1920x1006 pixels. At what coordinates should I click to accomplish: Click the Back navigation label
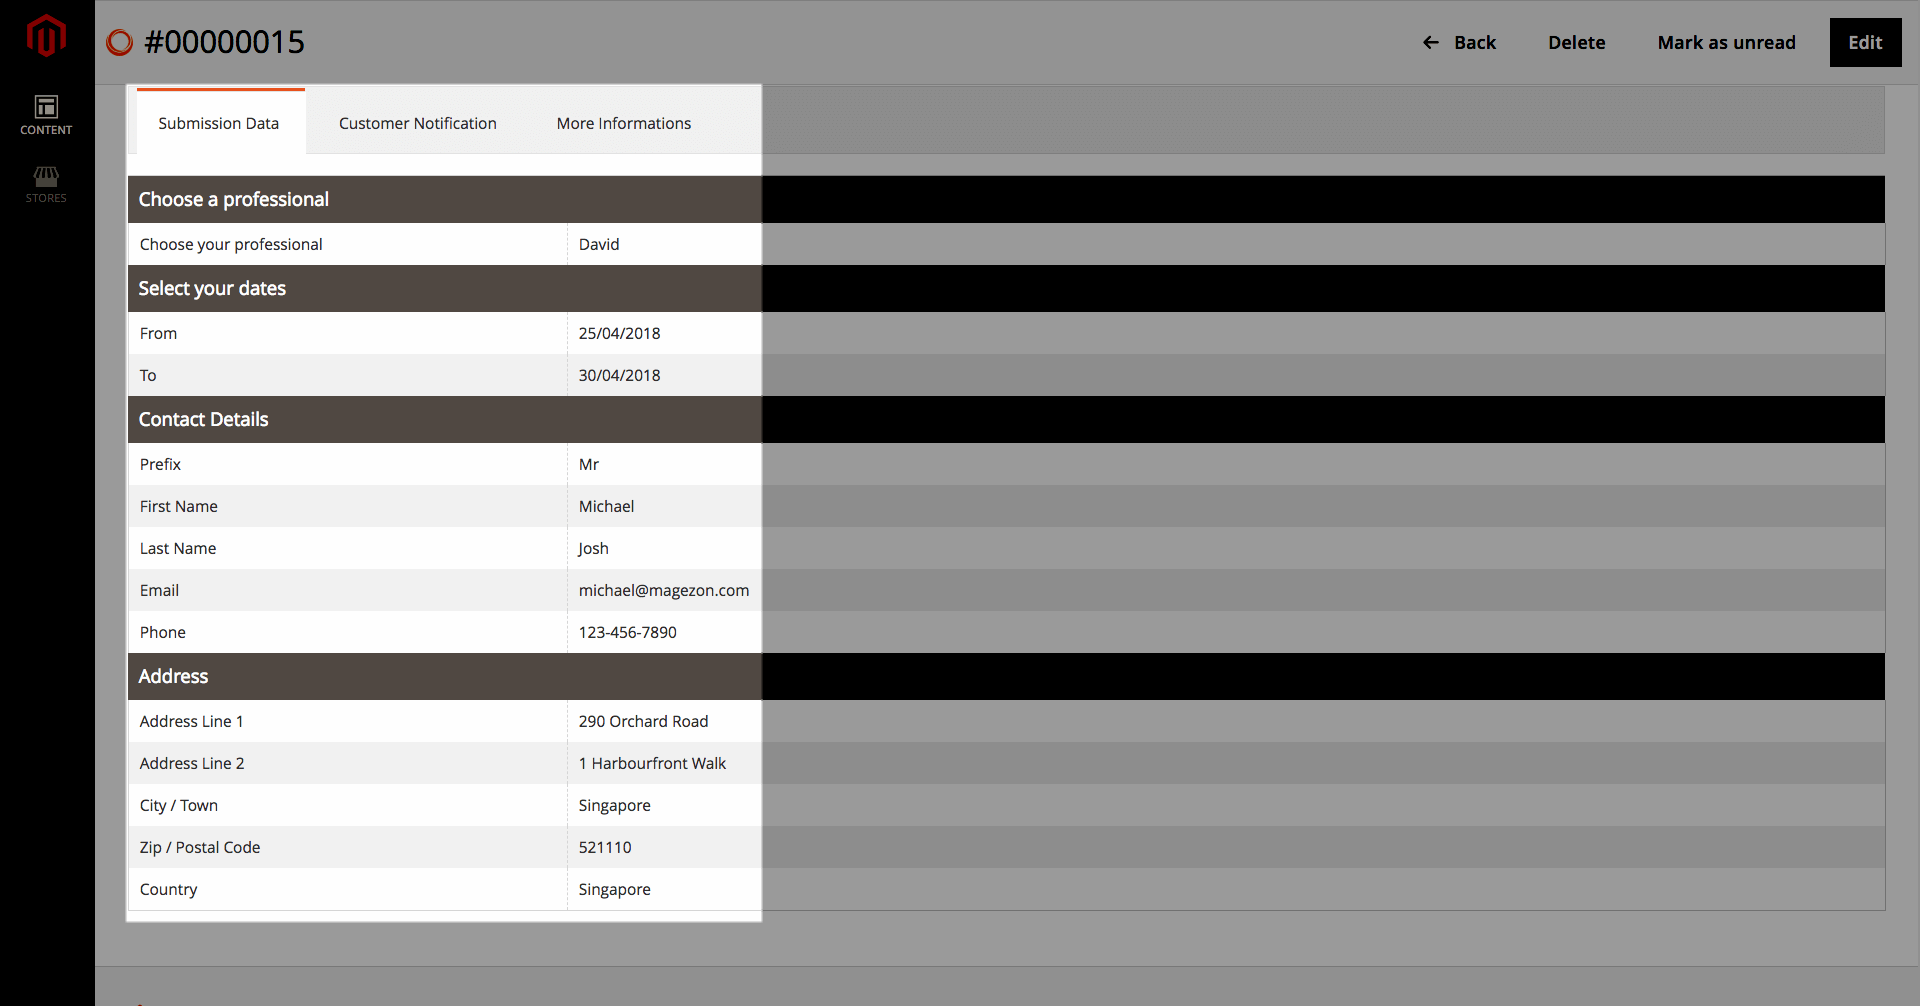point(1473,42)
